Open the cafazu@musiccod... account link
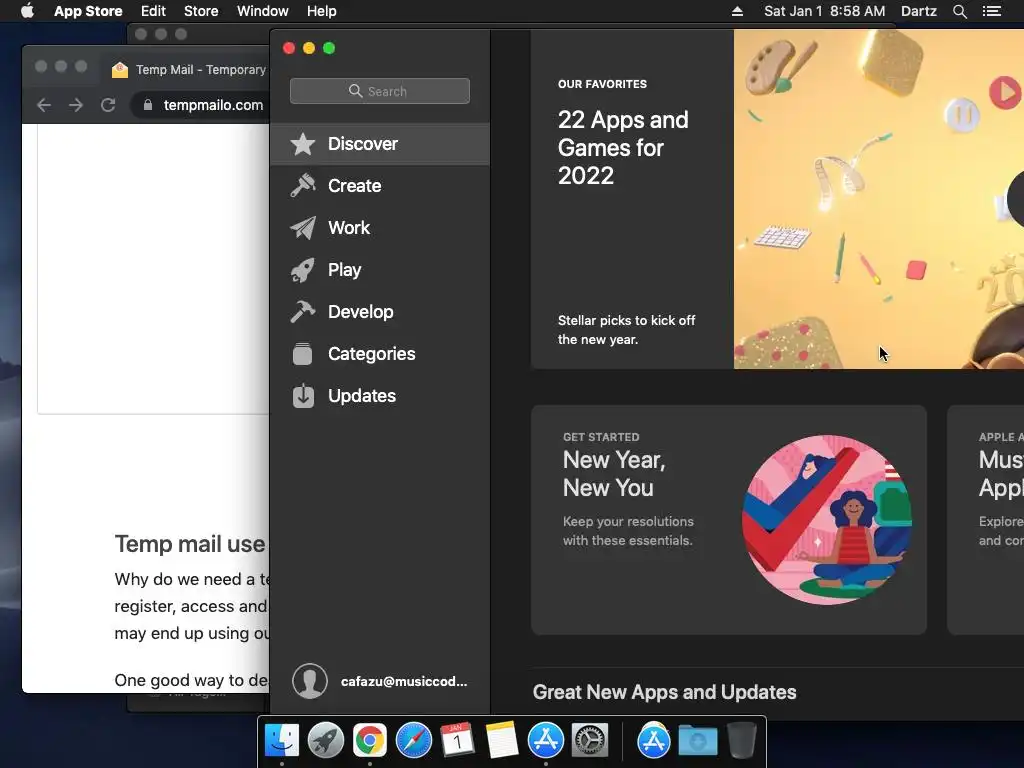 (x=404, y=681)
